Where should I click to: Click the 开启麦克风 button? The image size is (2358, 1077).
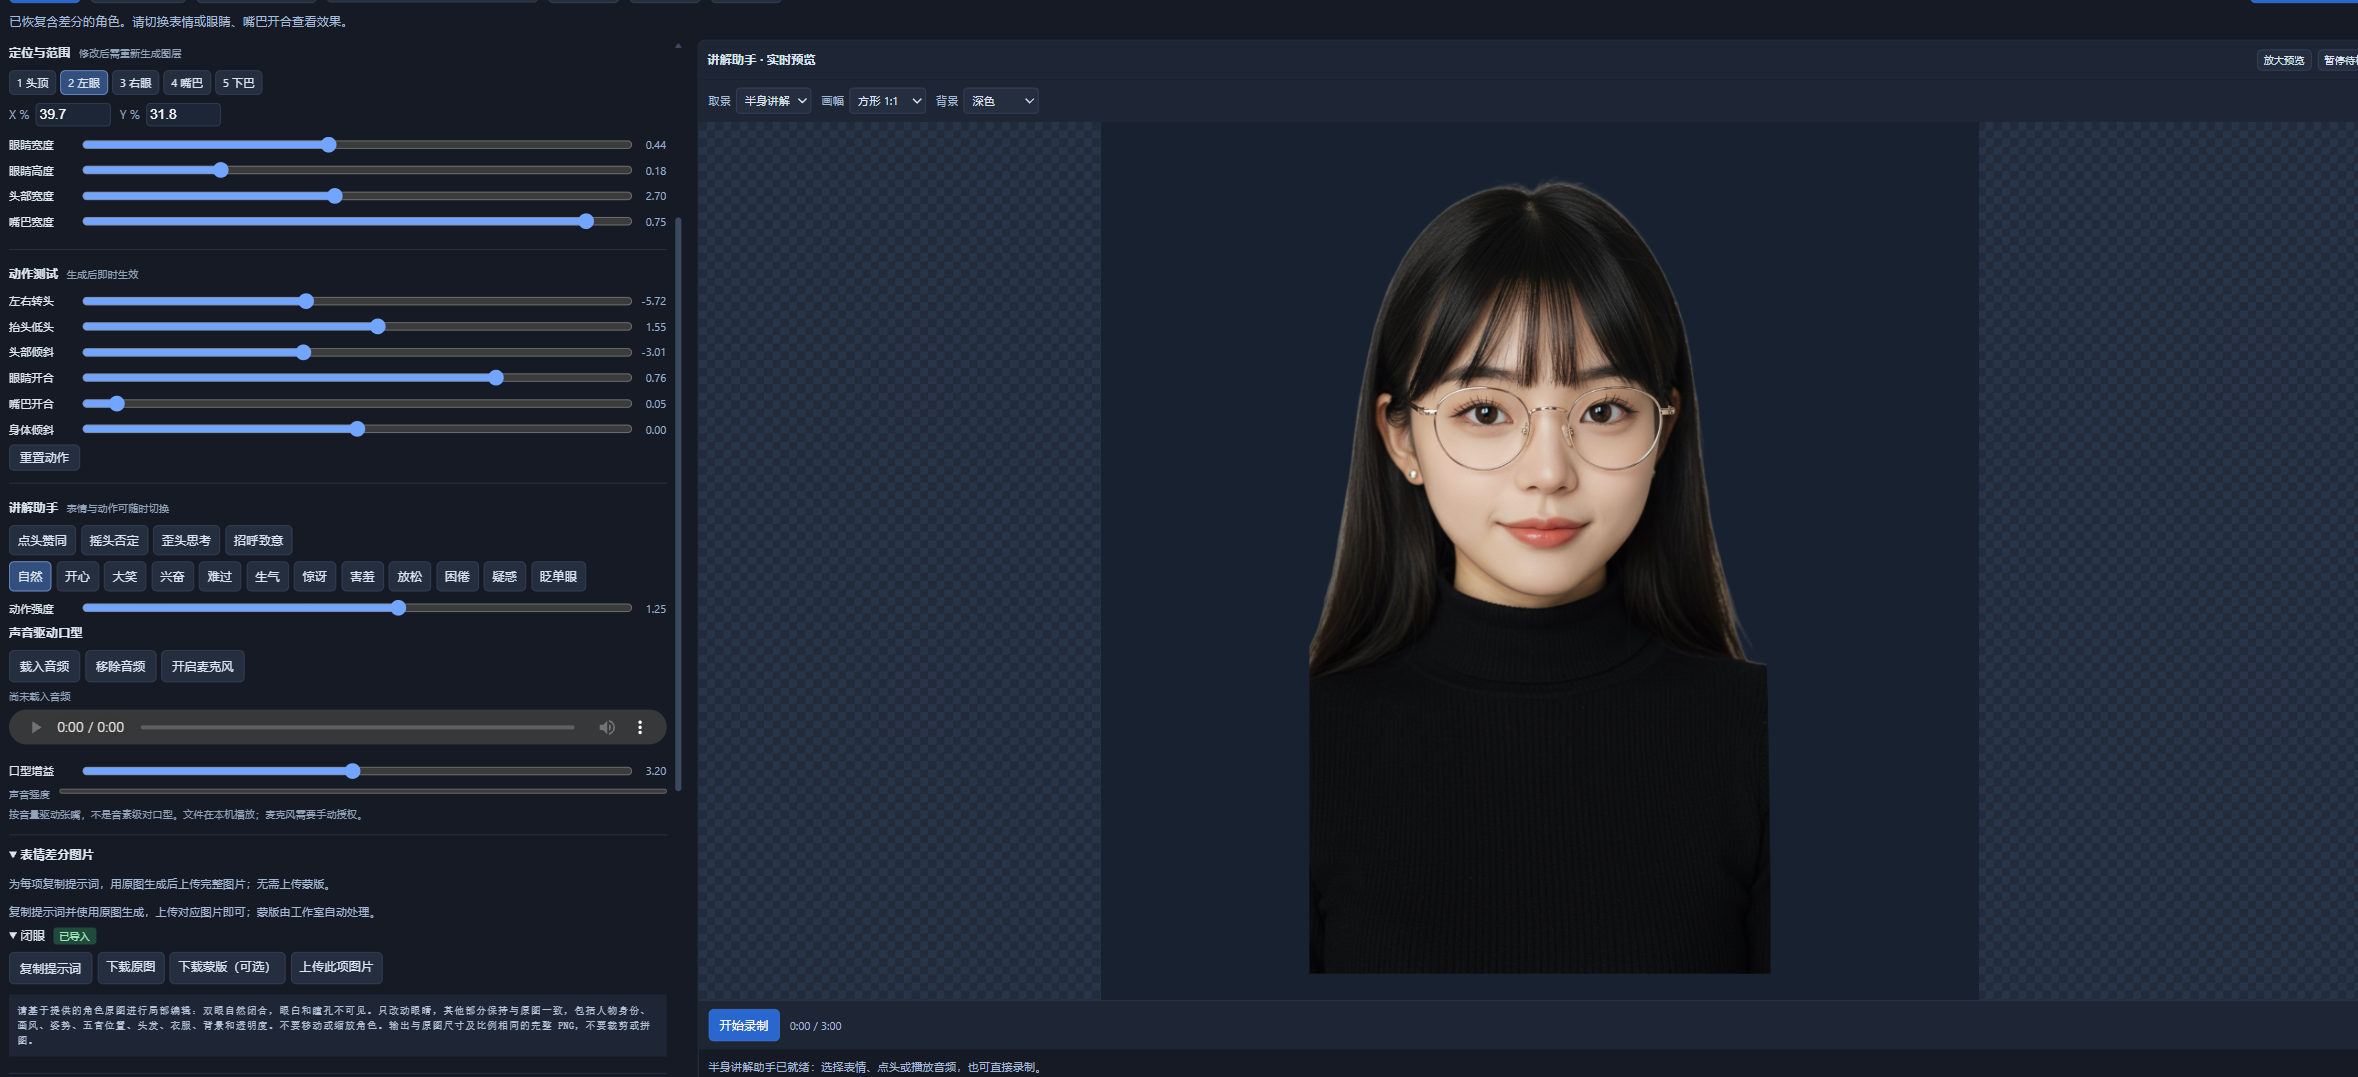tap(202, 667)
